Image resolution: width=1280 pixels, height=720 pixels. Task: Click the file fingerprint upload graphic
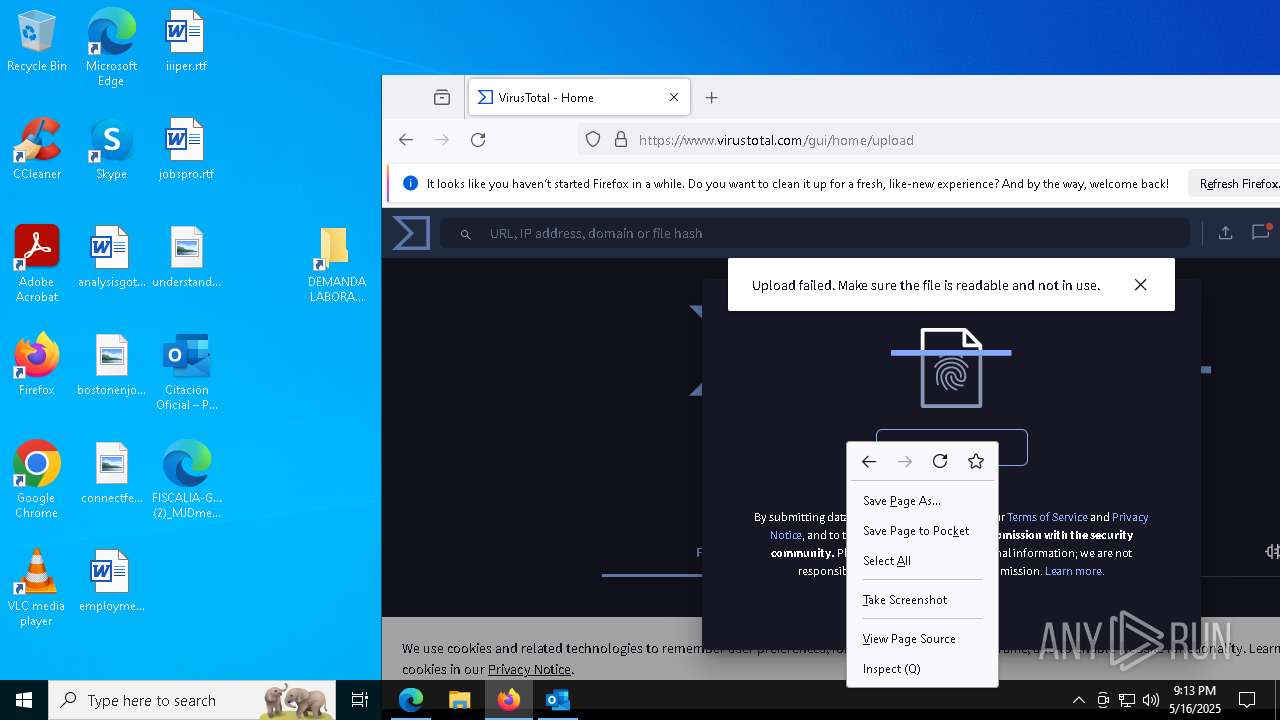click(x=951, y=368)
